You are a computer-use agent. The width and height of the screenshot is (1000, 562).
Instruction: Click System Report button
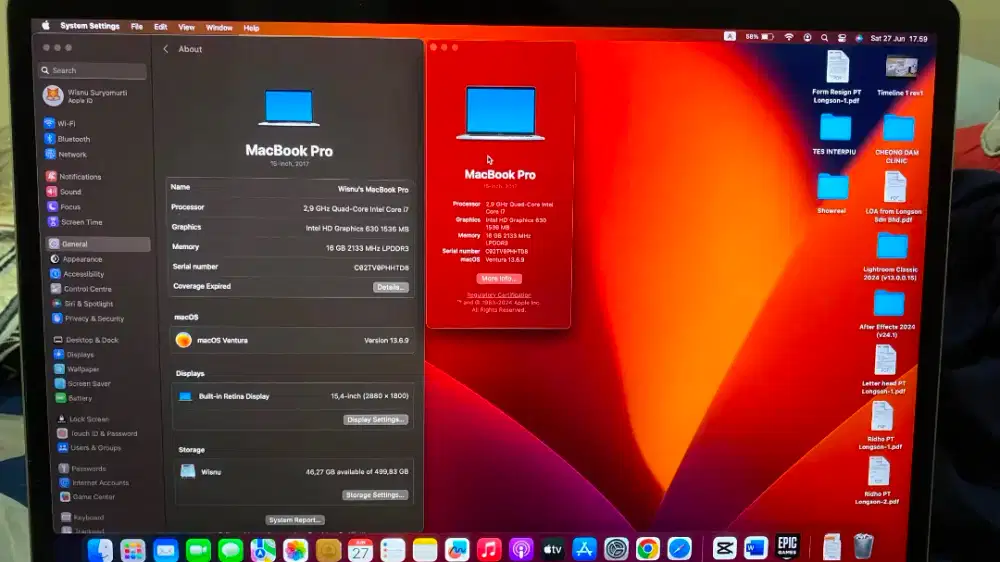[295, 521]
